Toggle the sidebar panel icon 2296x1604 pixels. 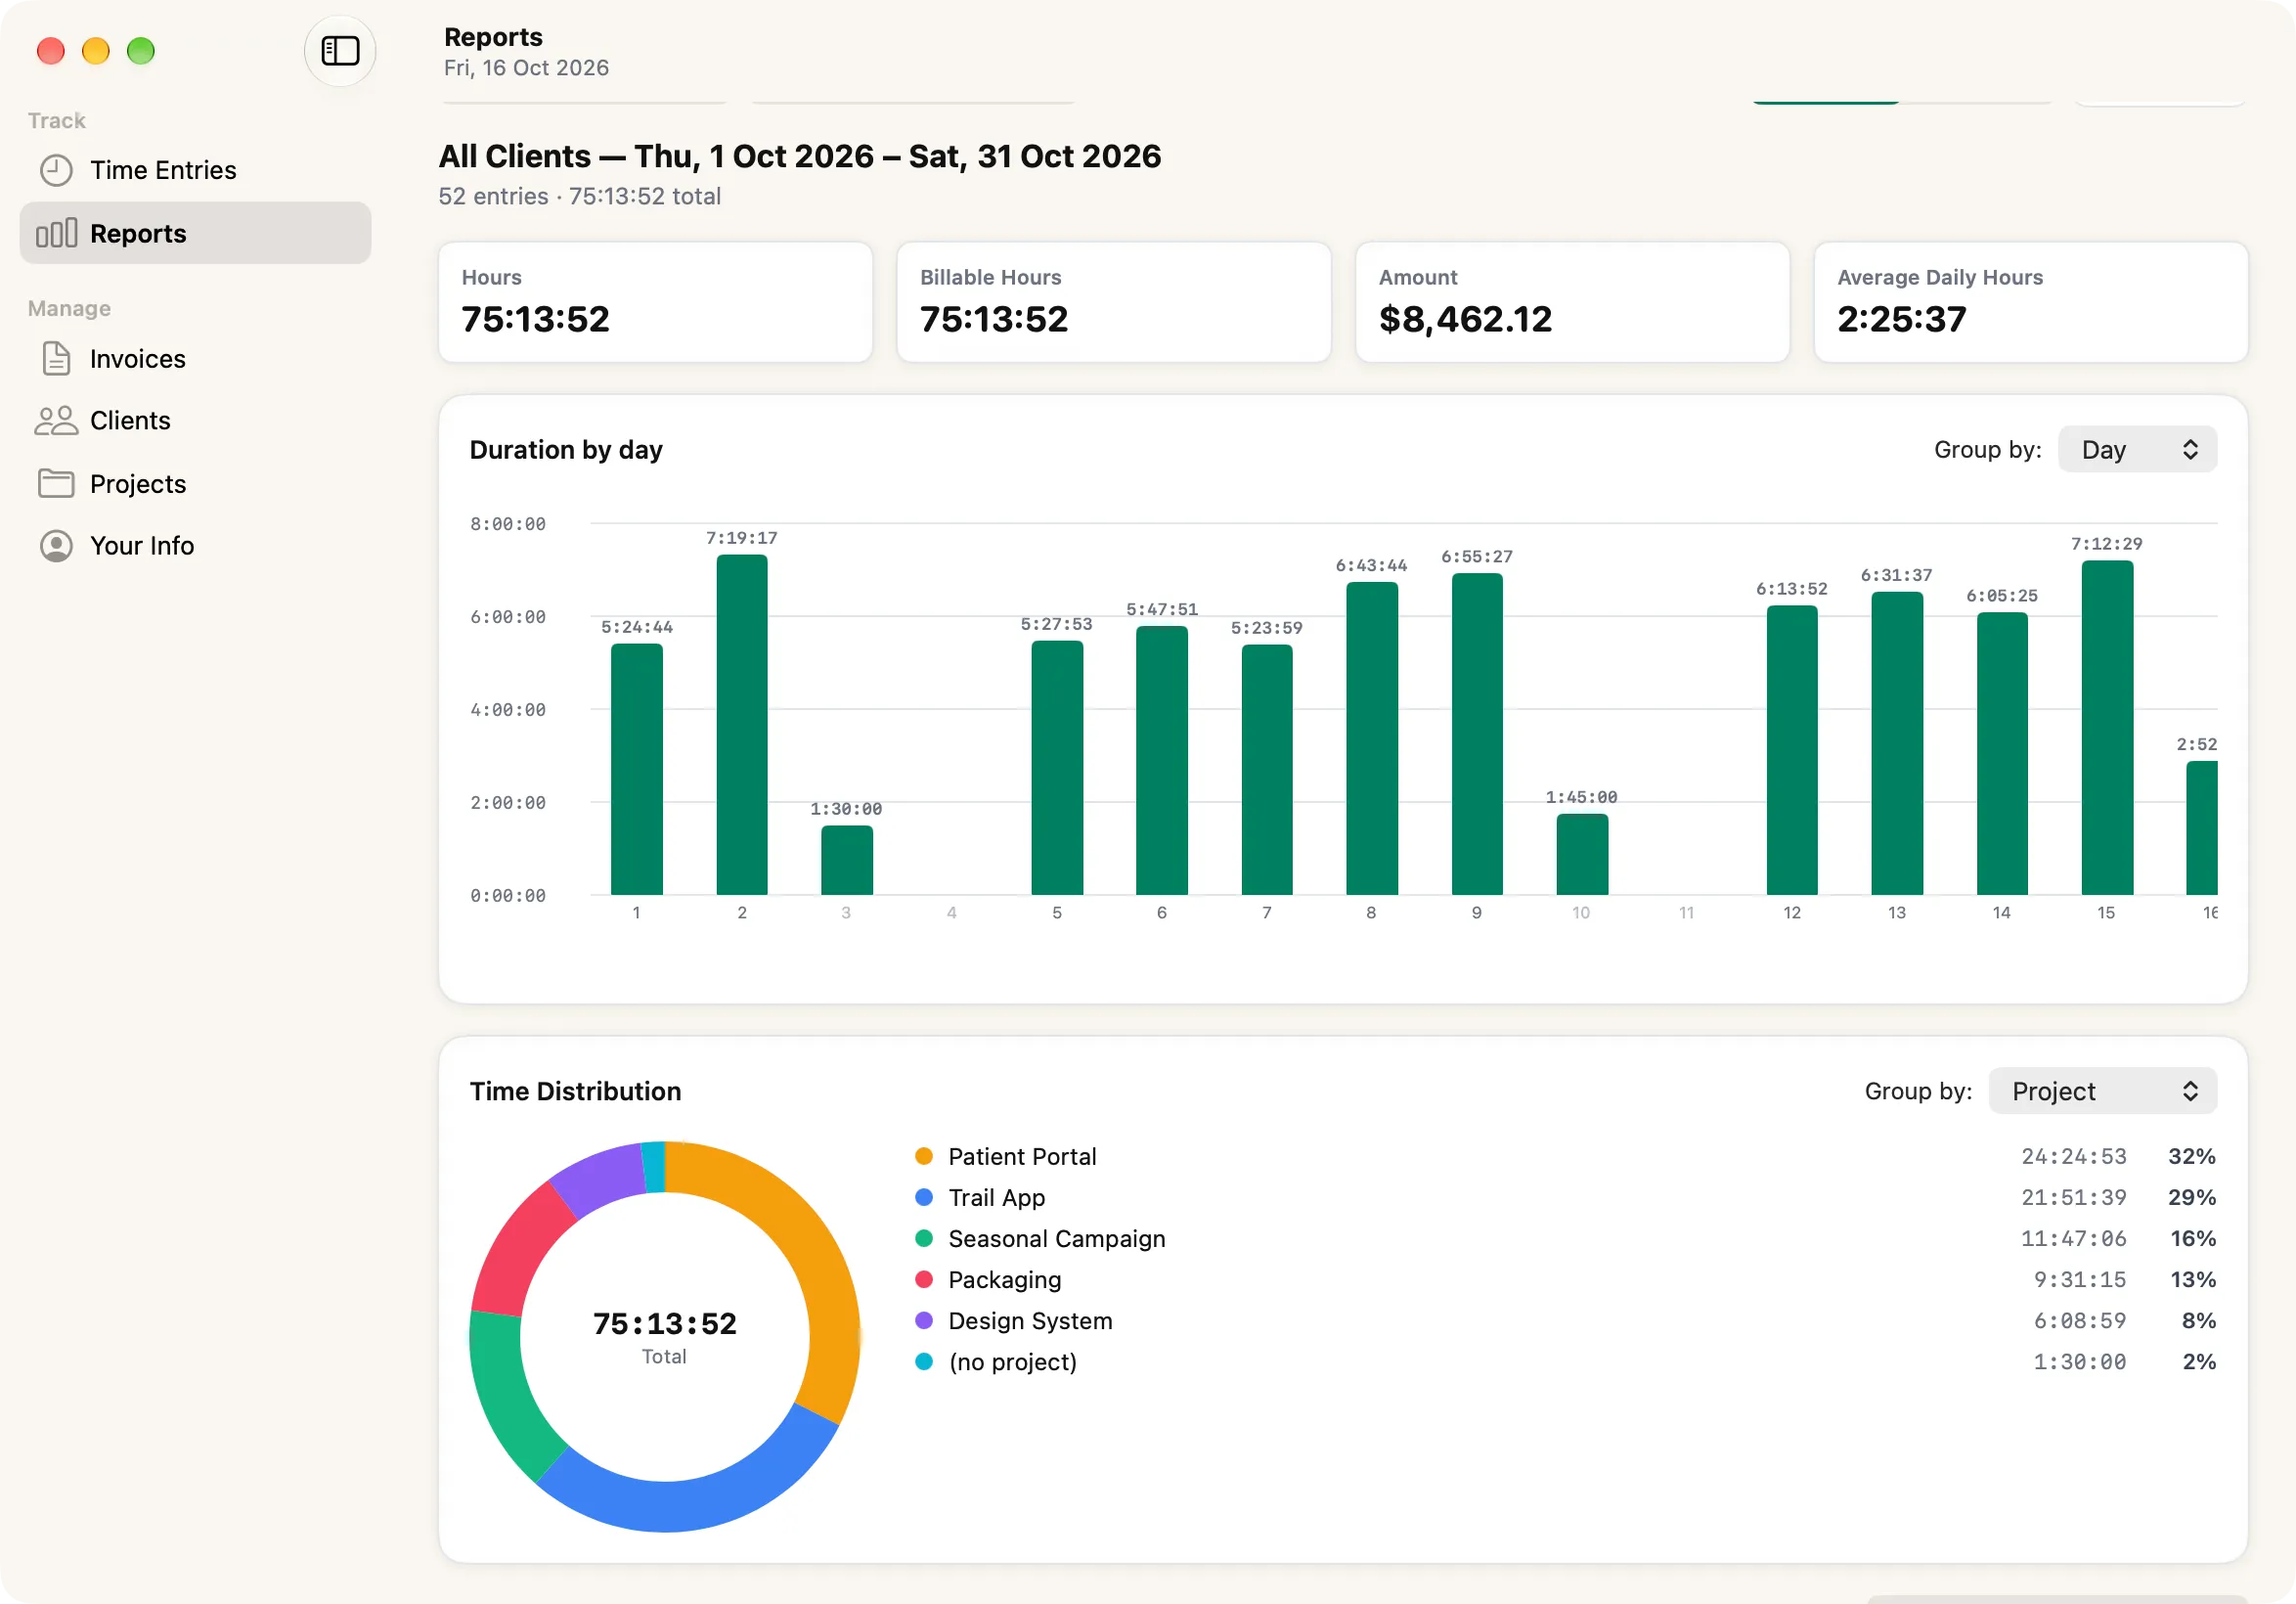340,51
